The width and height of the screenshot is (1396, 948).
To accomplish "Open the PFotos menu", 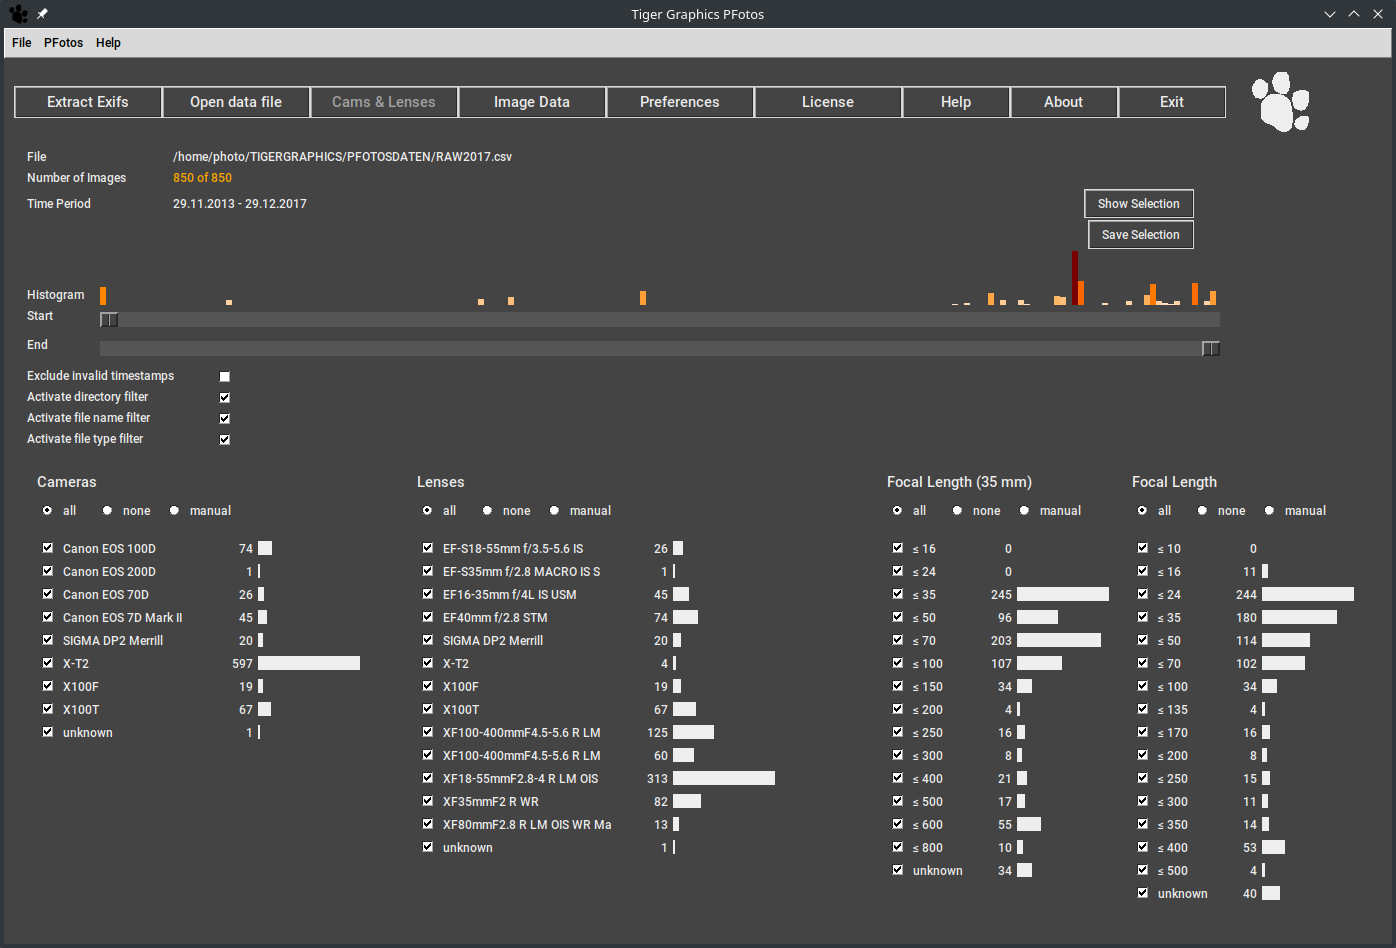I will [x=62, y=43].
